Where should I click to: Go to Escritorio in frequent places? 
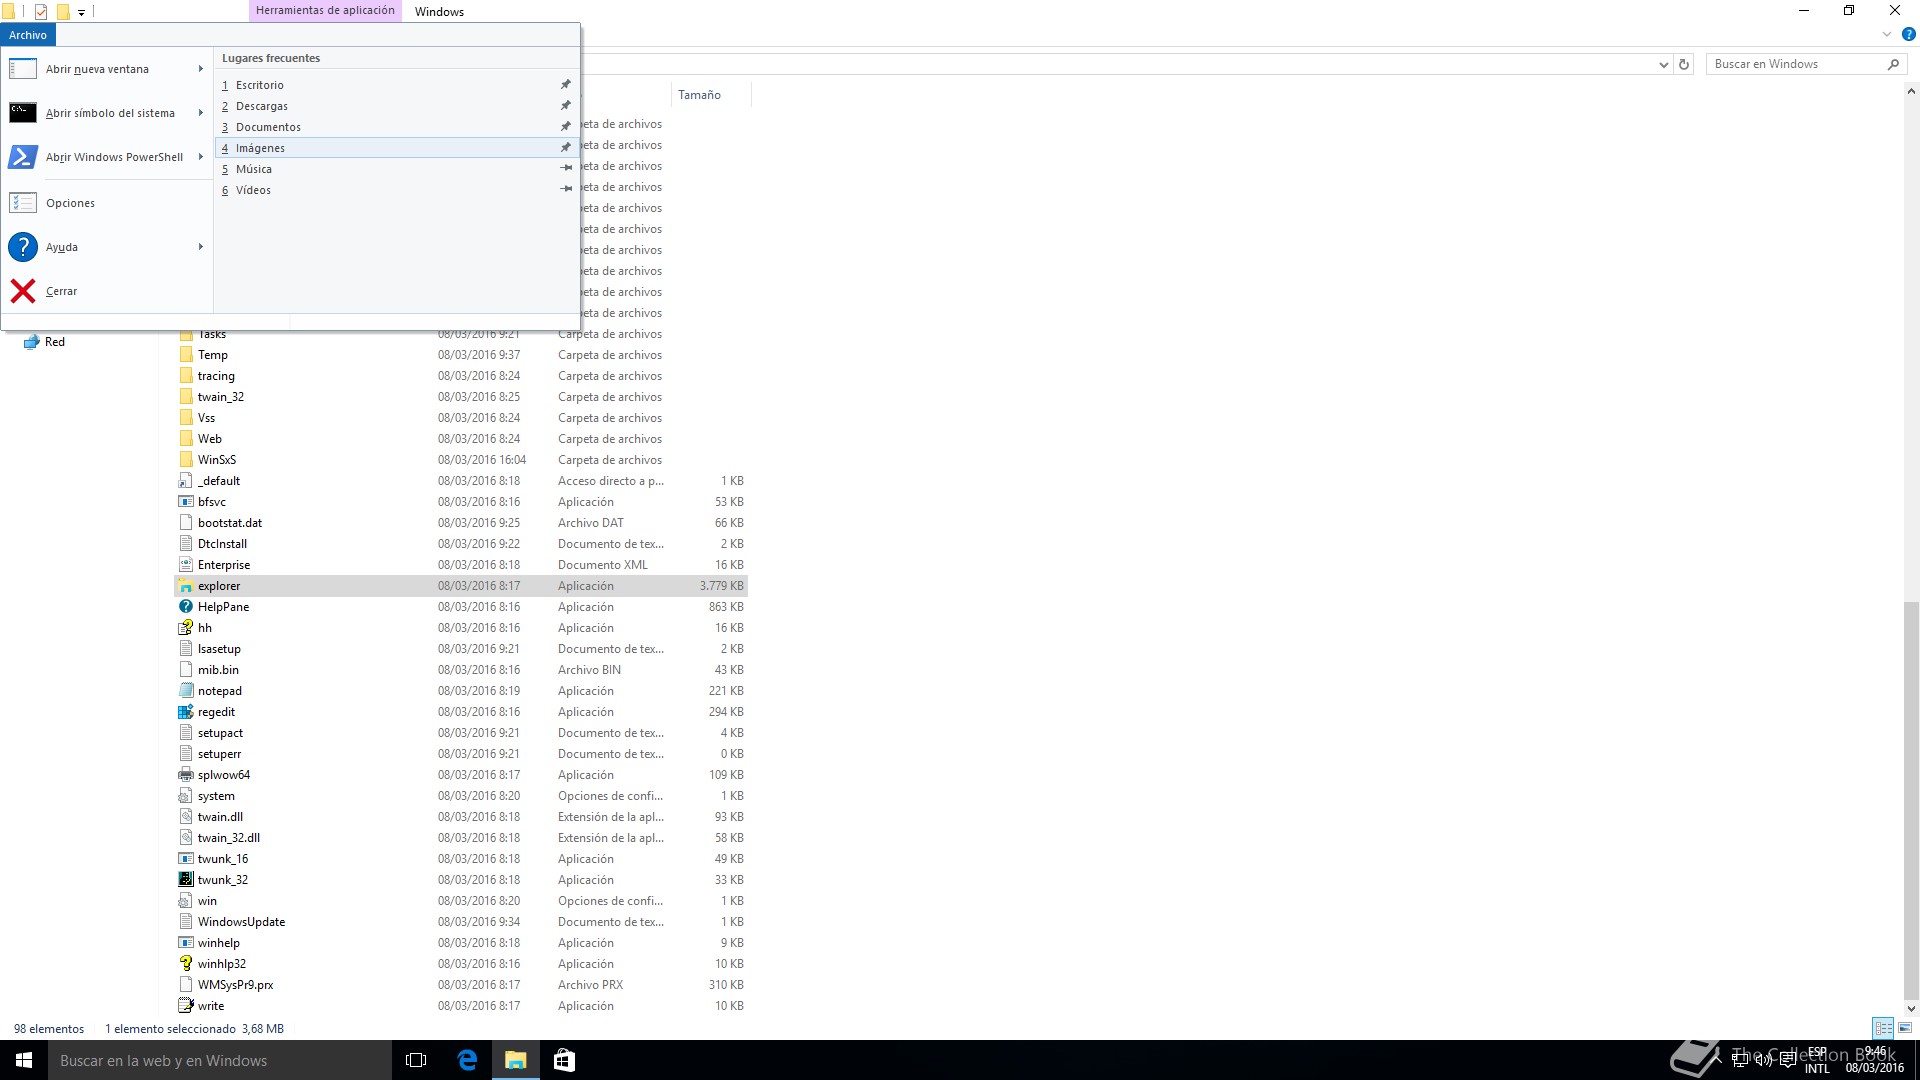pos(397,85)
